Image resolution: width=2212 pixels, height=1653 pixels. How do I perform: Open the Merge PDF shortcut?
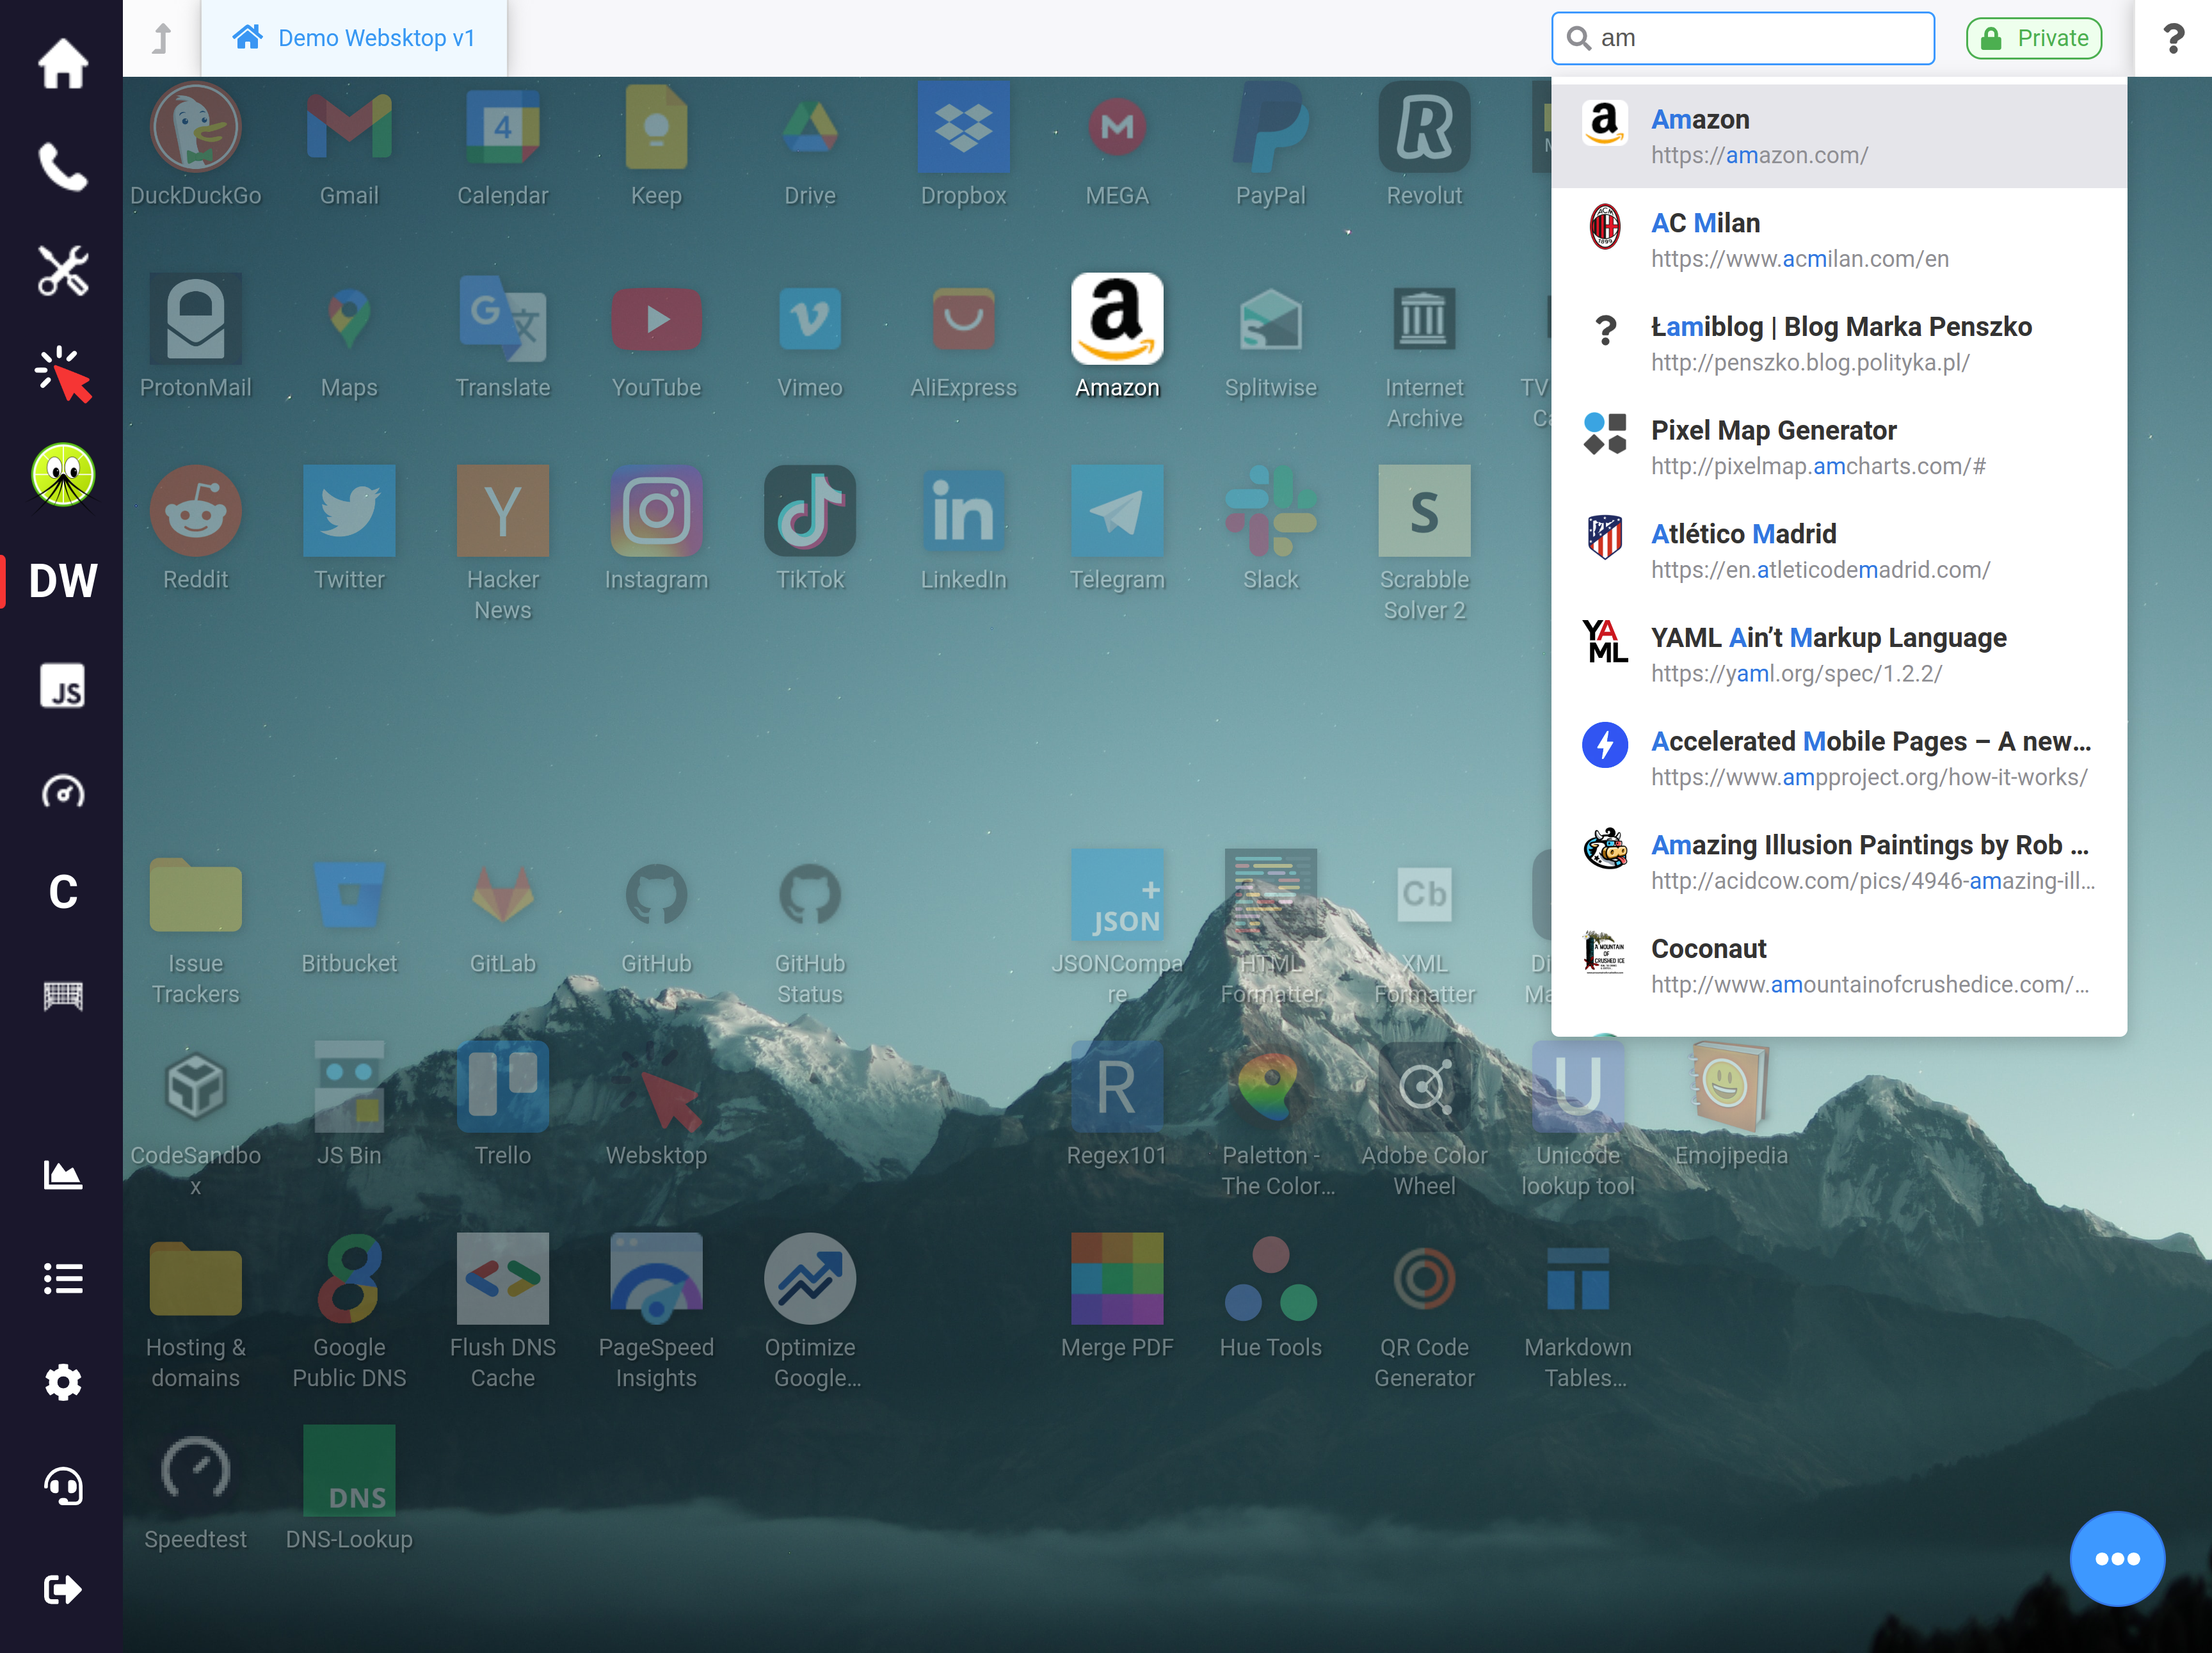[1116, 1297]
